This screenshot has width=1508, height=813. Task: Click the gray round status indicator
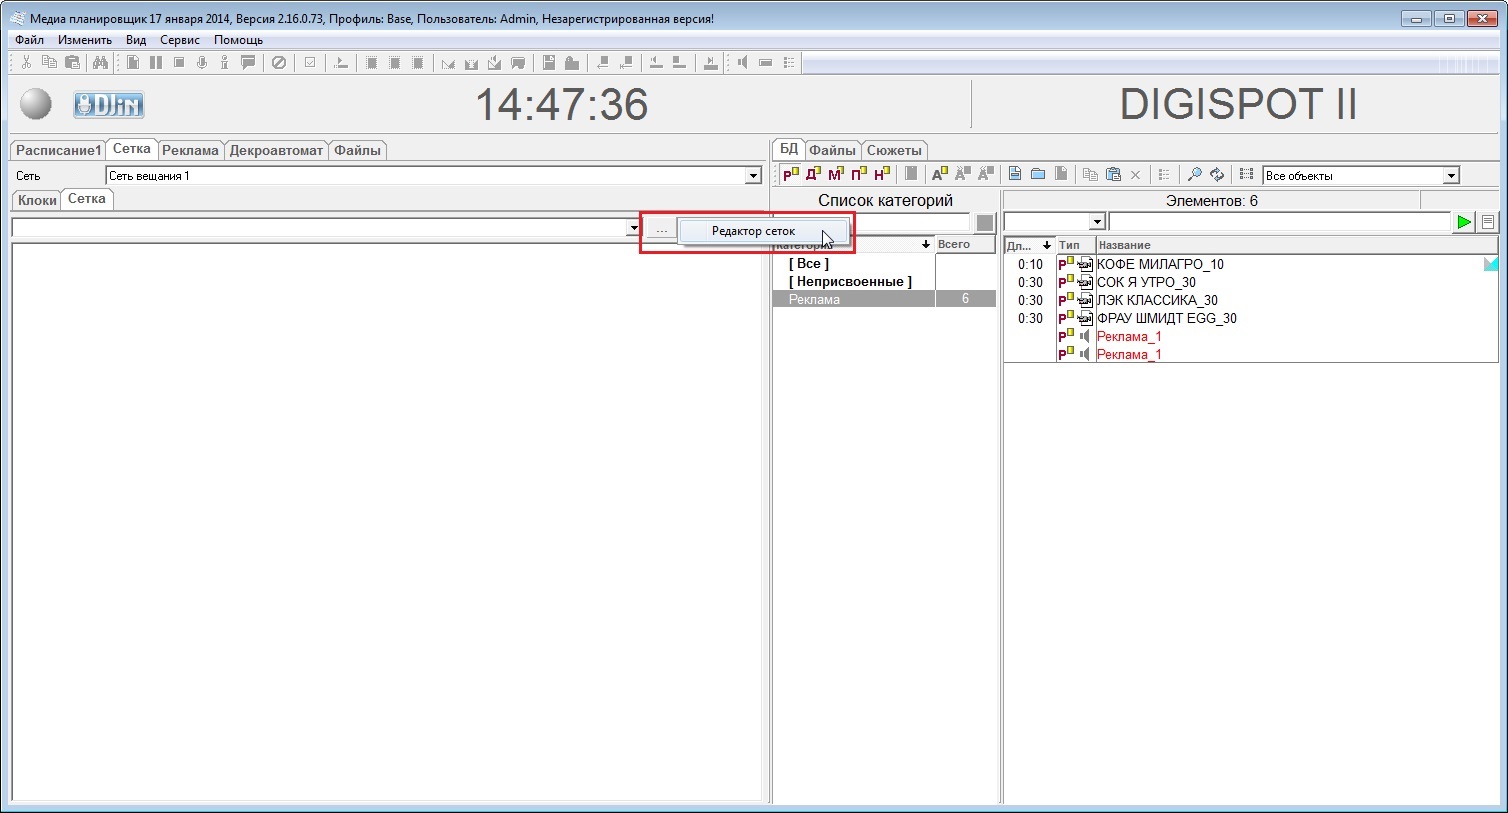(36, 104)
